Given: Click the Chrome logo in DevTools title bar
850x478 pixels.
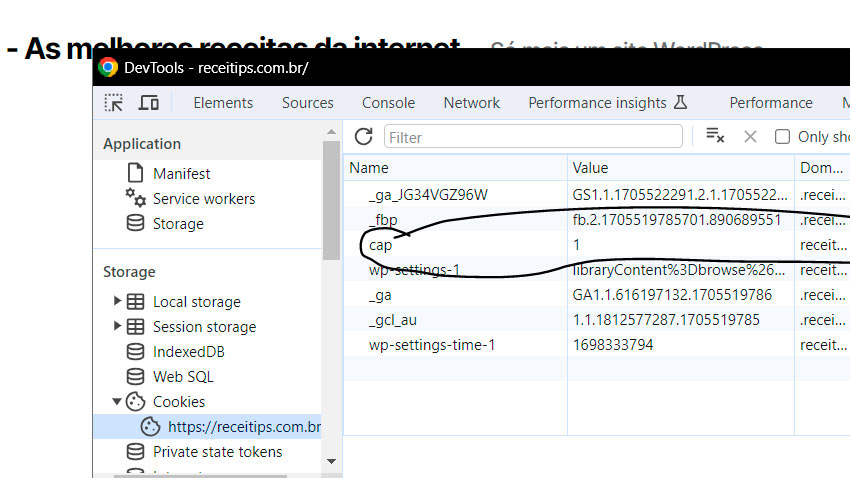Looking at the screenshot, I should pos(108,67).
